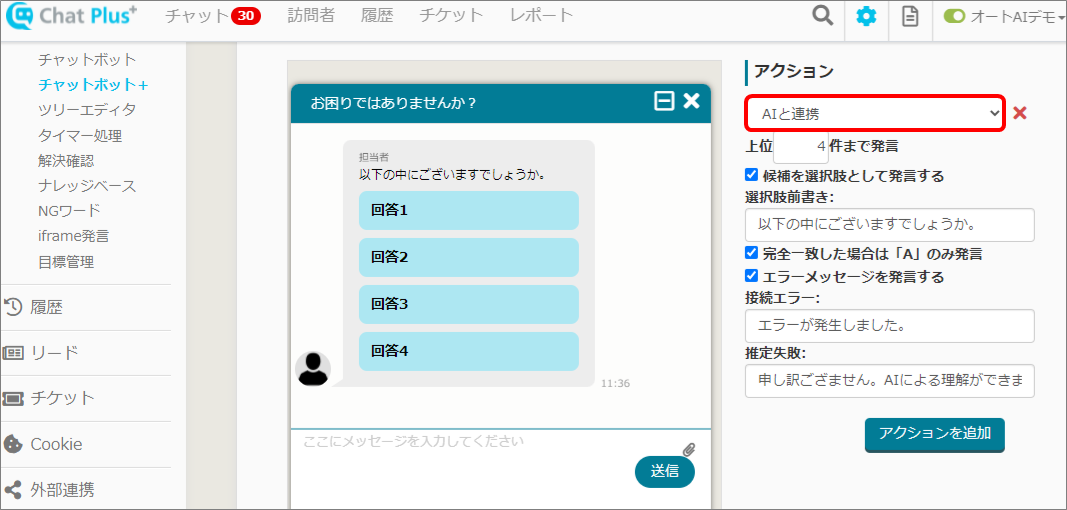Click the search magnifier icon
This screenshot has width=1067, height=510.
pos(822,16)
